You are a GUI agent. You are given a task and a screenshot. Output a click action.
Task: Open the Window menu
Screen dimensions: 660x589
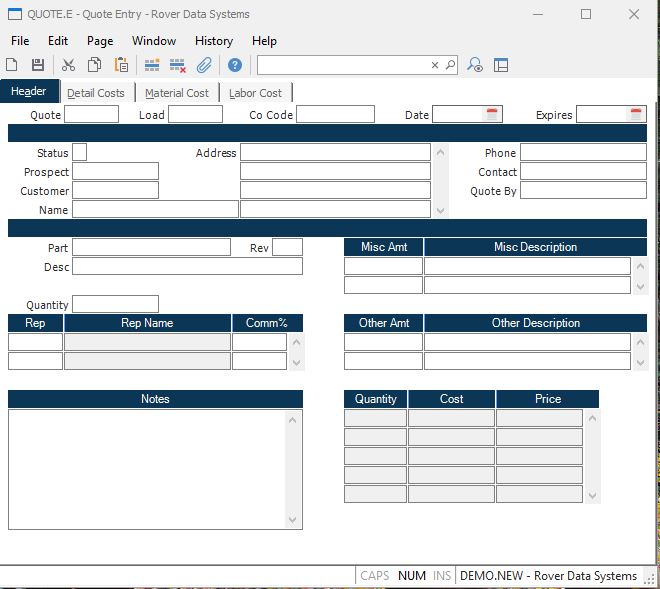tap(154, 41)
